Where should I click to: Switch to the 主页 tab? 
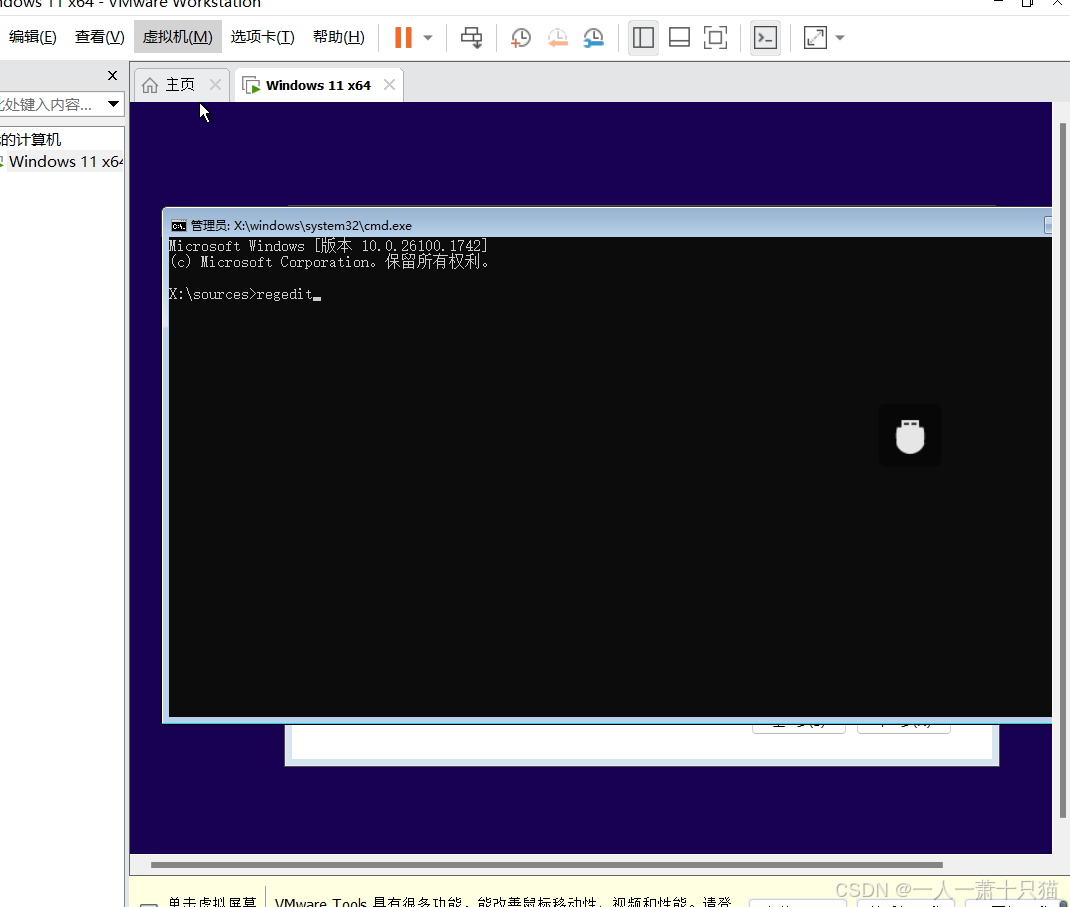pos(180,85)
